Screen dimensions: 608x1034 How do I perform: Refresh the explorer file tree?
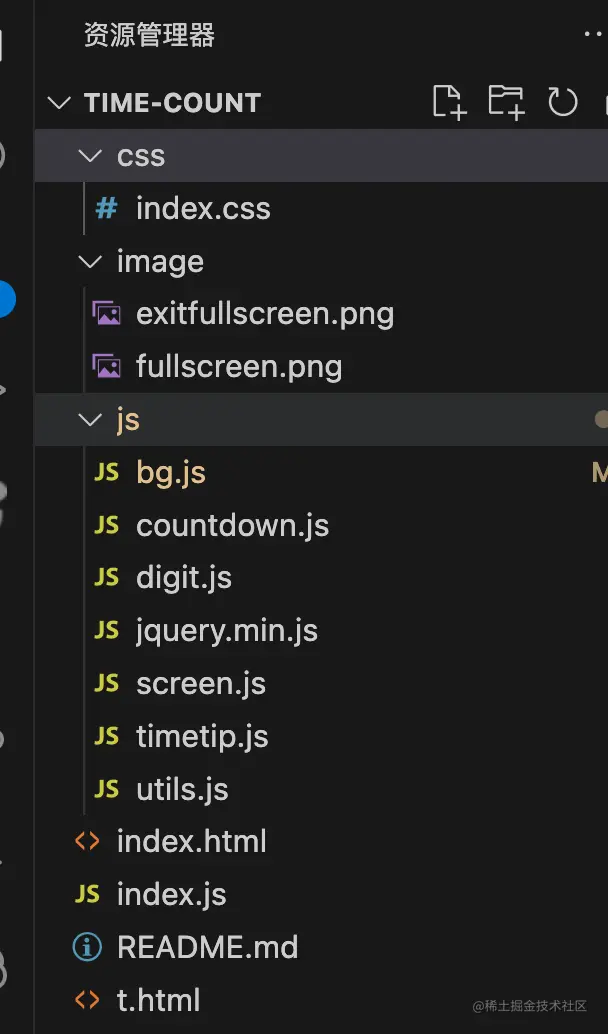(x=563, y=102)
